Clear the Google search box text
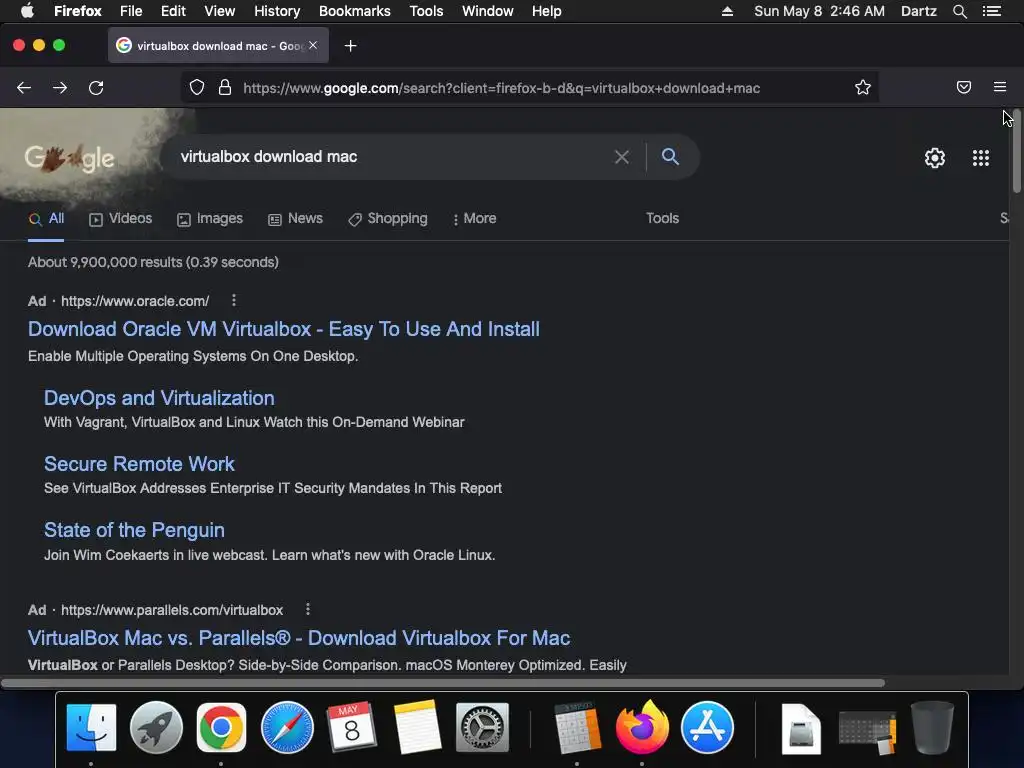This screenshot has height=768, width=1024. [622, 157]
